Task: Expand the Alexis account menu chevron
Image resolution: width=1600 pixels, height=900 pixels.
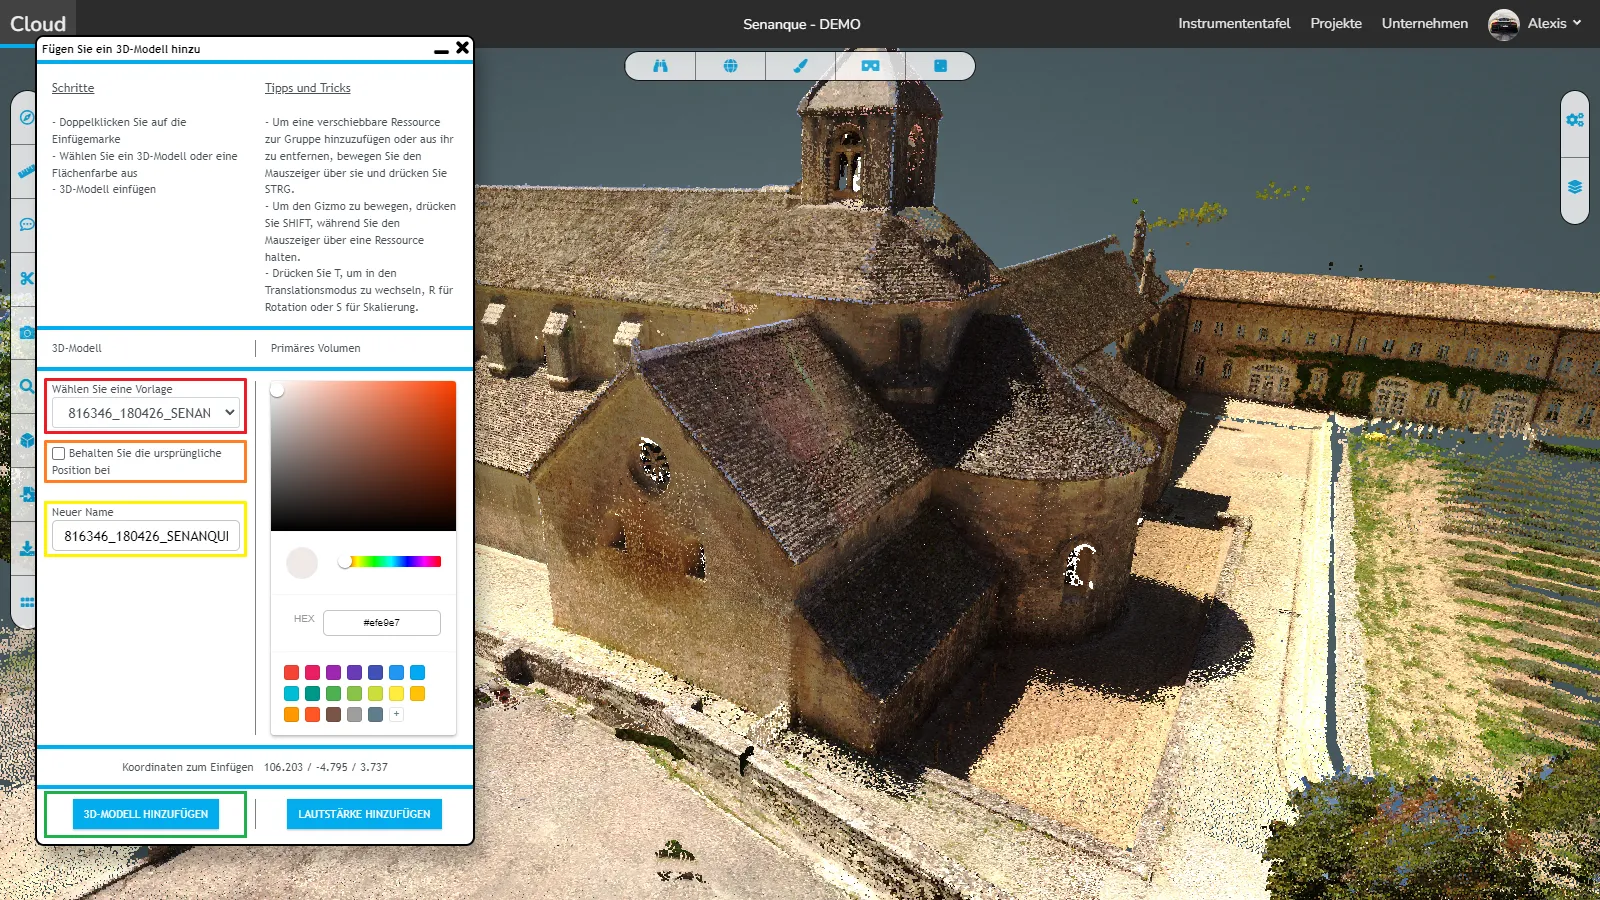Action: tap(1577, 23)
